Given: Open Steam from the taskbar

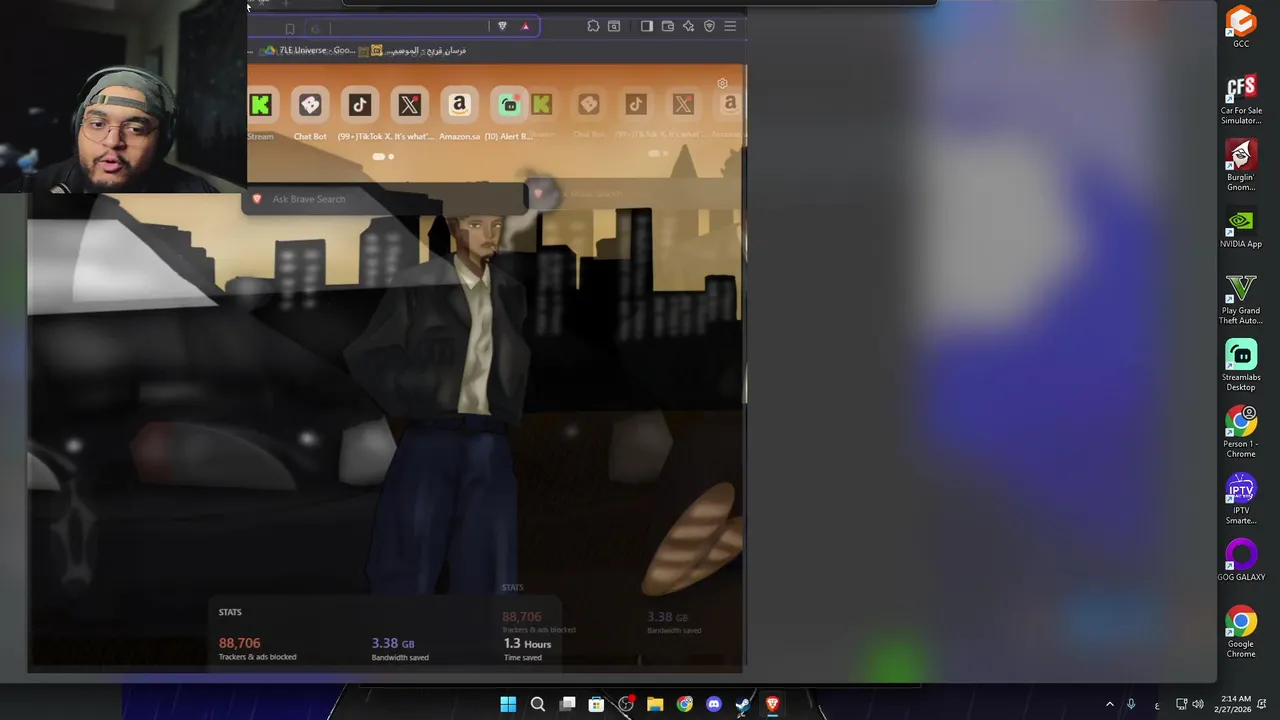Looking at the screenshot, I should (743, 704).
